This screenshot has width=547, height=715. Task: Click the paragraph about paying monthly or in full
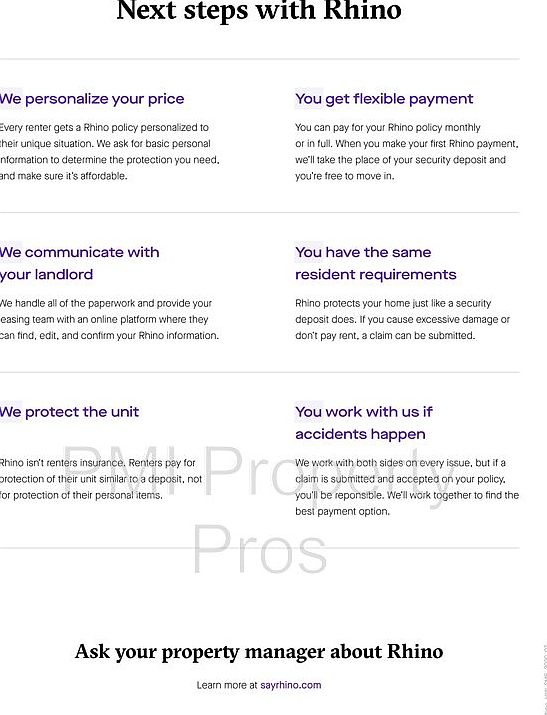click(407, 152)
